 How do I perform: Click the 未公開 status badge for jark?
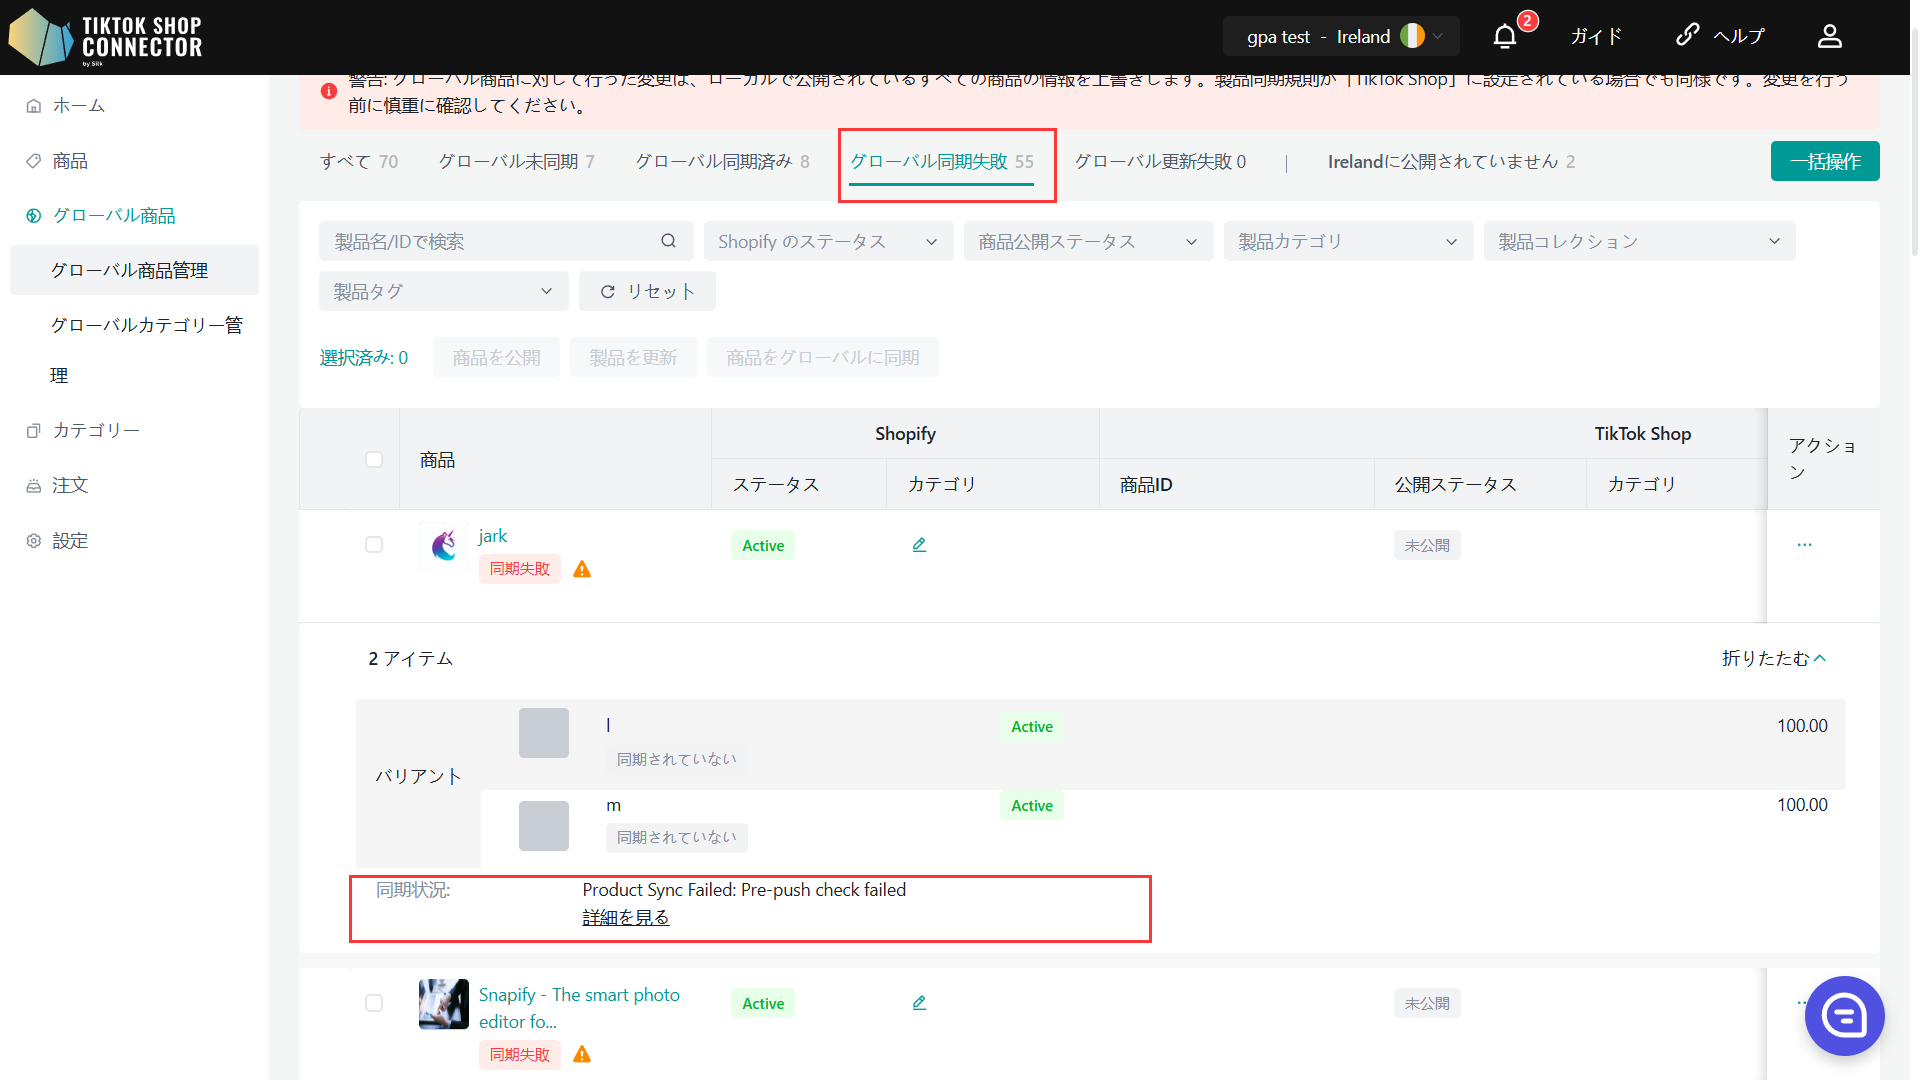[1427, 545]
